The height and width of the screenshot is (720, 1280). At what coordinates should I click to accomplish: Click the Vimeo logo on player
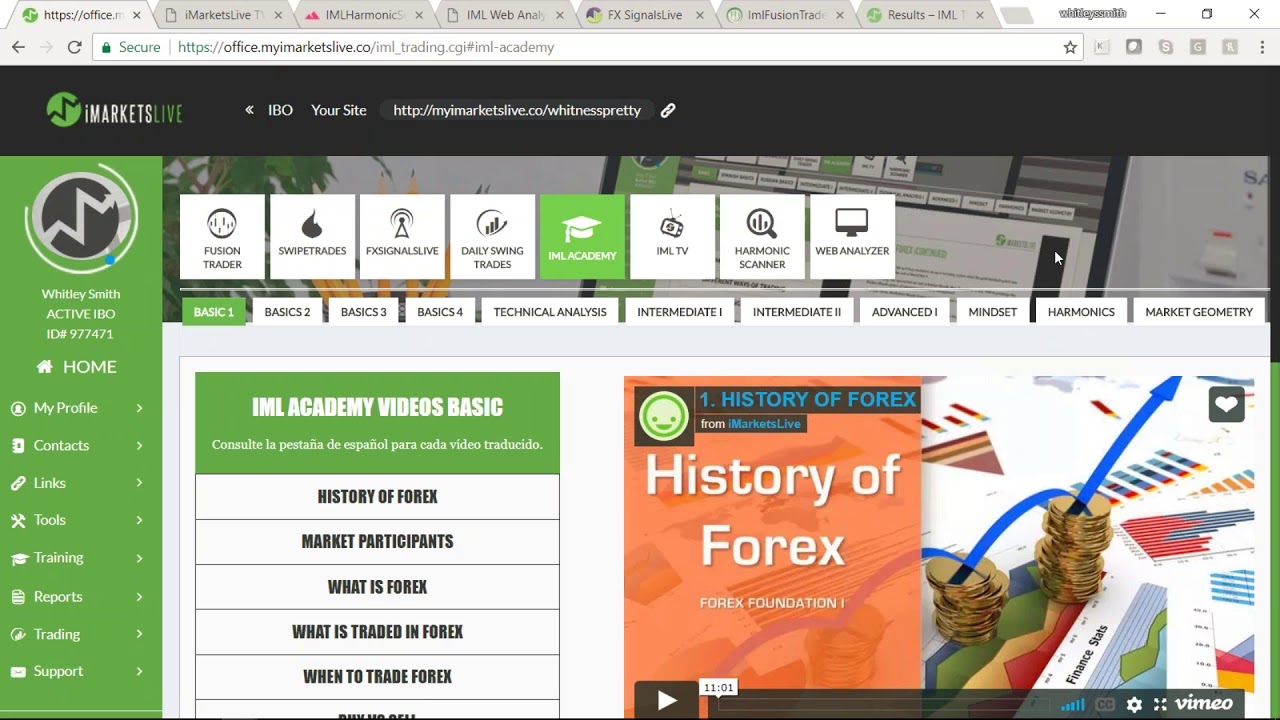pyautogui.click(x=1204, y=703)
